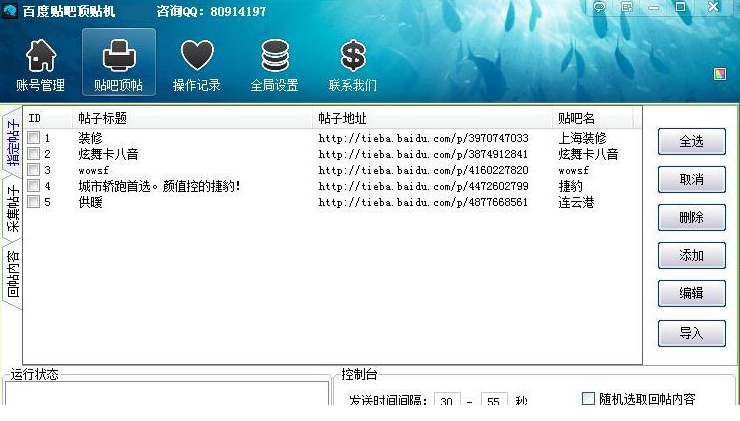The image size is (740, 421).
Task: Select post title 炫舞卡八音 in title column
Action: pos(108,154)
